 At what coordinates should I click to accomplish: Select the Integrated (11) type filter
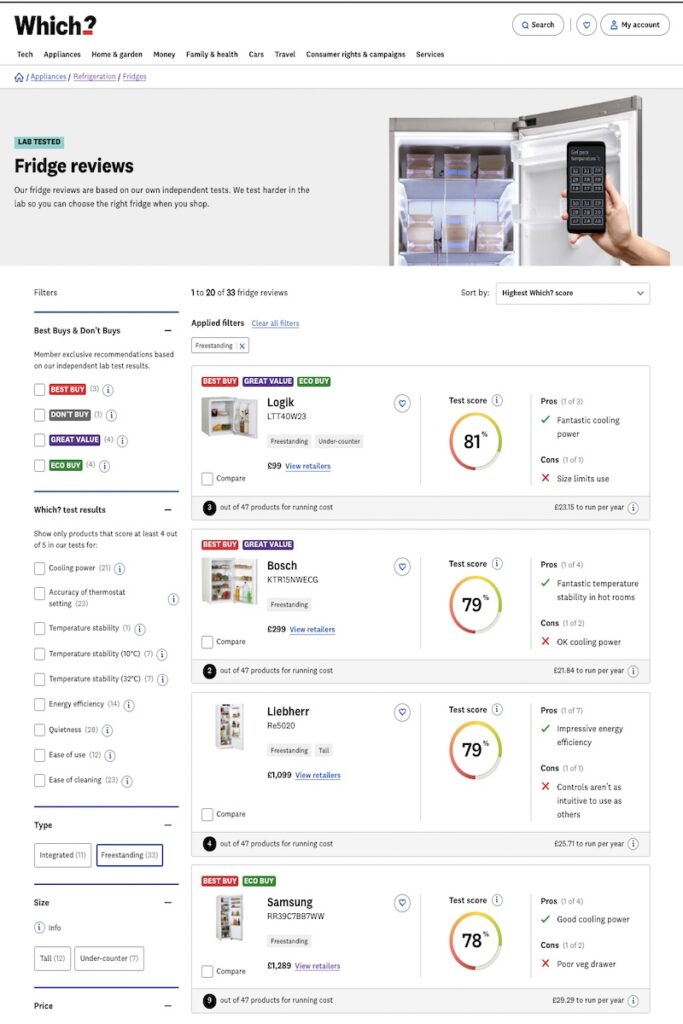(63, 856)
